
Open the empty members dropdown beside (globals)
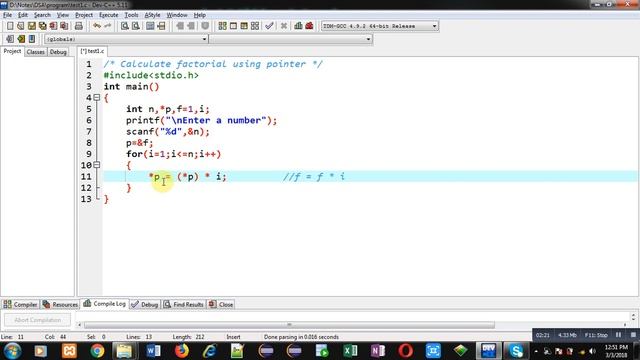[x=291, y=39]
